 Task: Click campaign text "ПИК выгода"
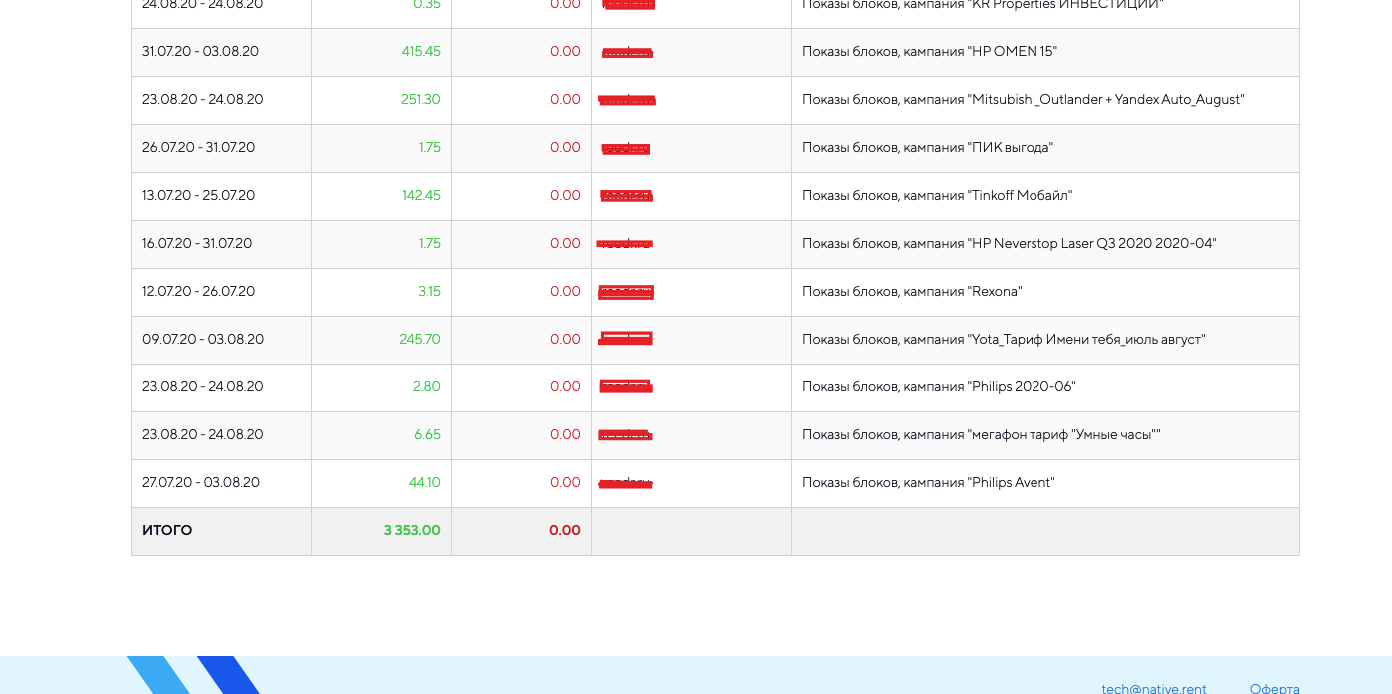coord(1010,147)
